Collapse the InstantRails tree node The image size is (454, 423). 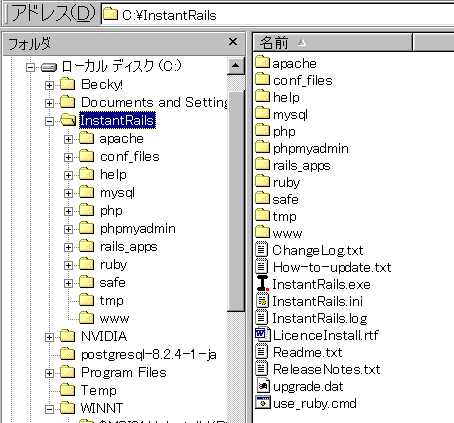pos(49,121)
